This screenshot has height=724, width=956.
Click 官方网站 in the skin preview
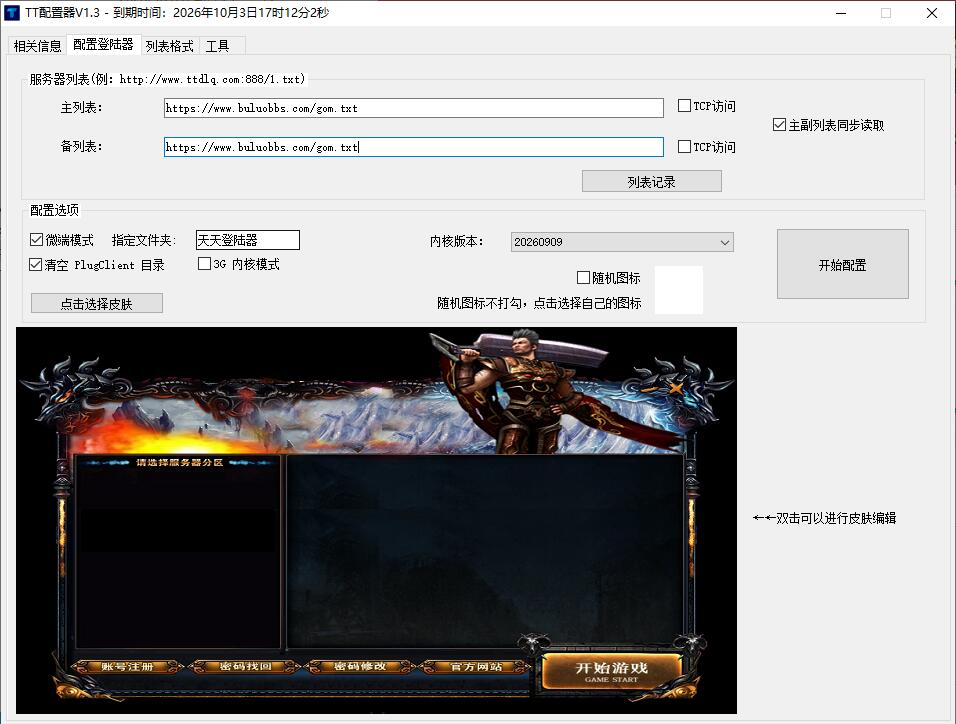(476, 667)
